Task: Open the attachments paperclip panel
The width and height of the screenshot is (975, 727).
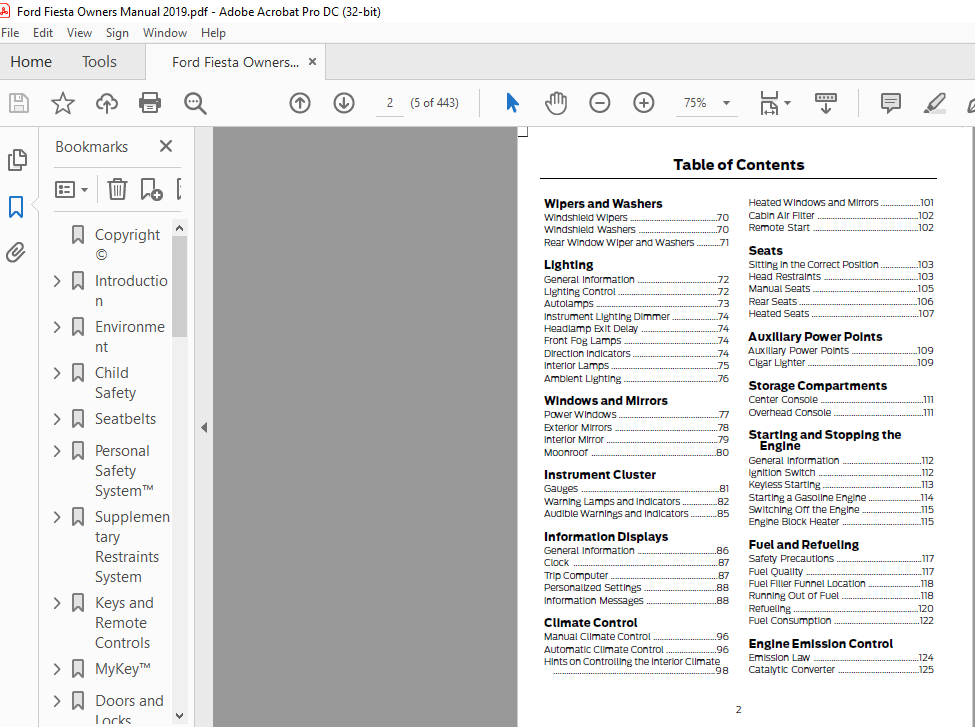Action: (16, 252)
